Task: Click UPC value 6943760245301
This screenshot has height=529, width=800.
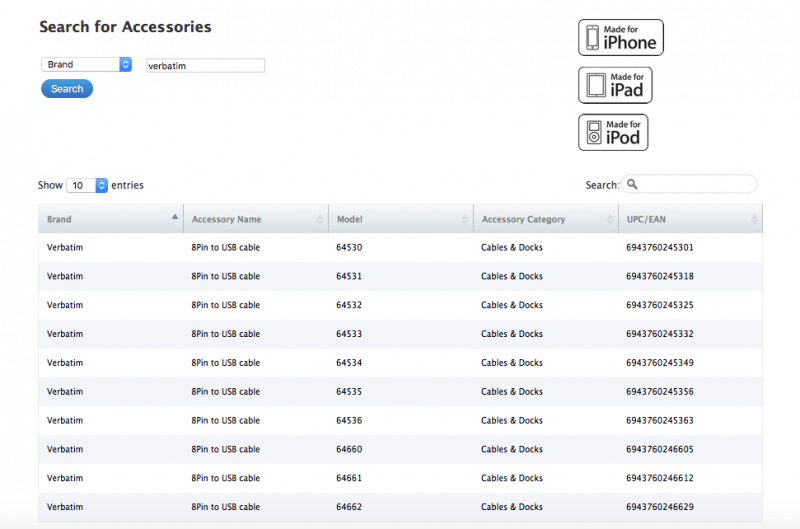Action: (x=660, y=247)
